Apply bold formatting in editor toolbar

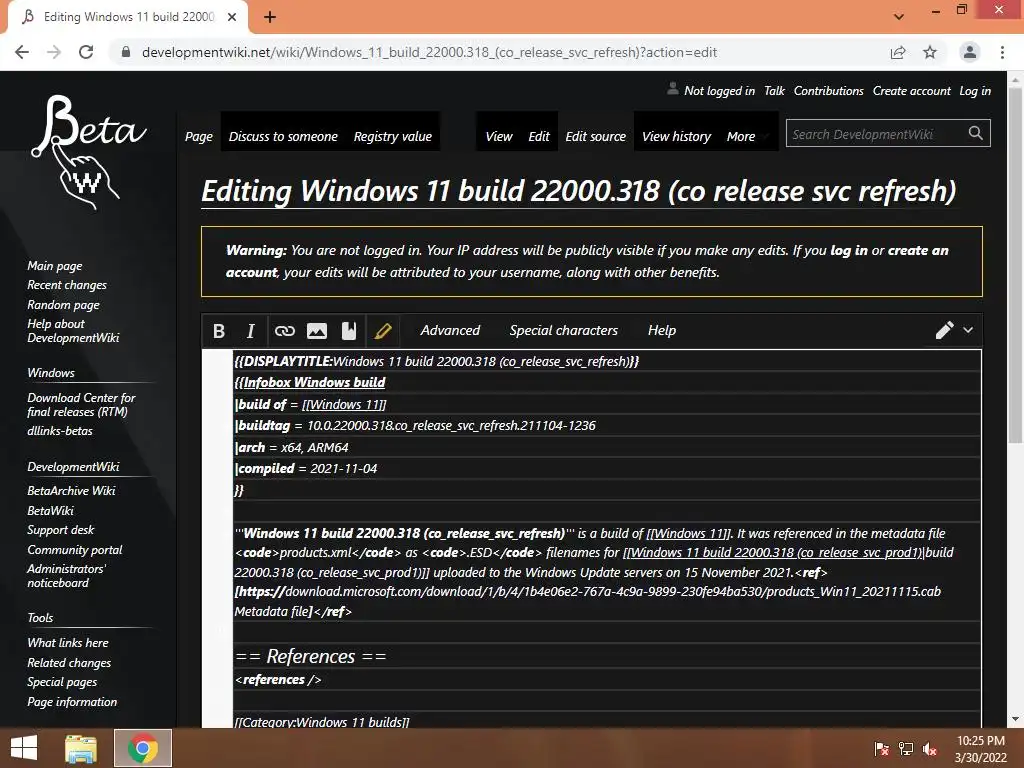tap(219, 331)
